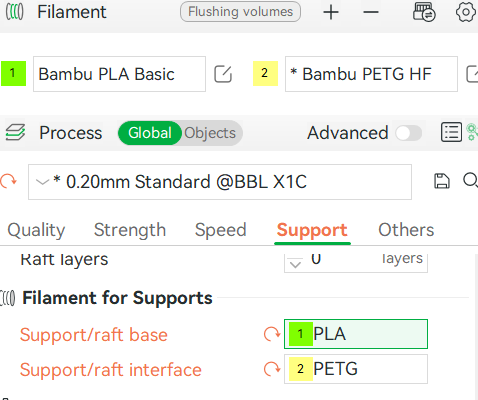478x400 pixels.
Task: Select Global process scope
Action: pos(150,133)
